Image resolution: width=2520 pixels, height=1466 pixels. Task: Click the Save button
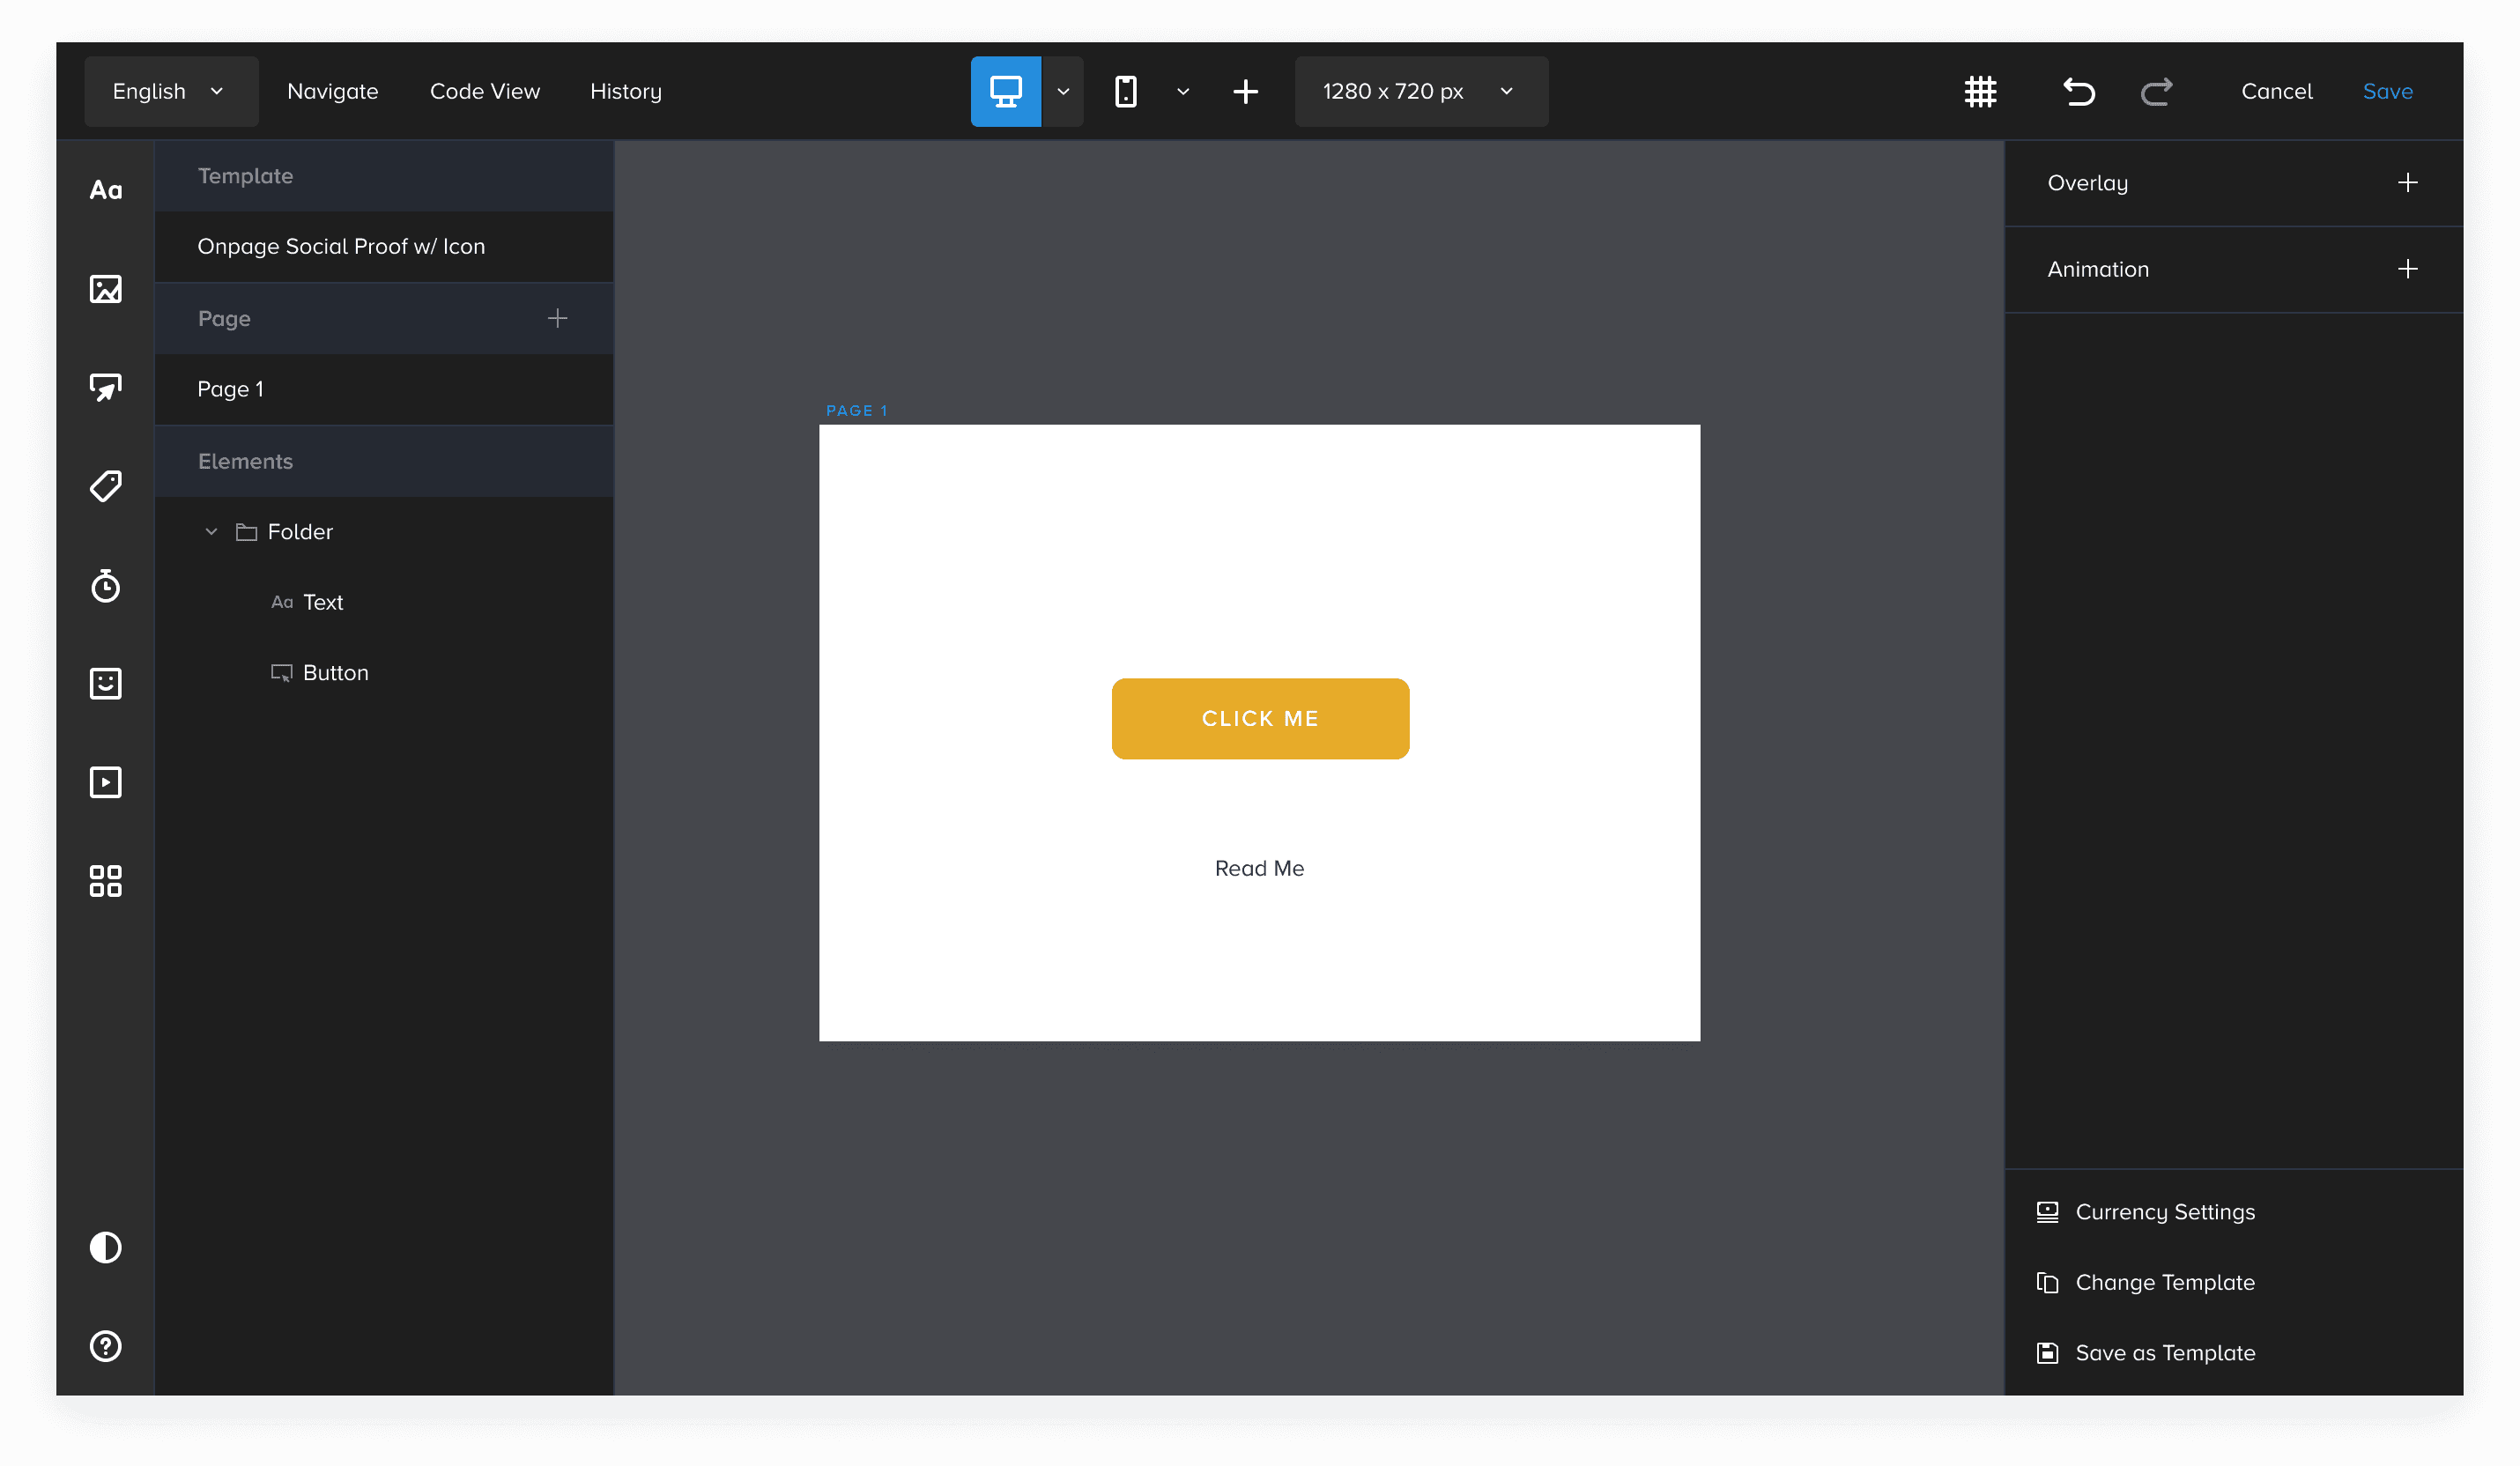tap(2387, 92)
